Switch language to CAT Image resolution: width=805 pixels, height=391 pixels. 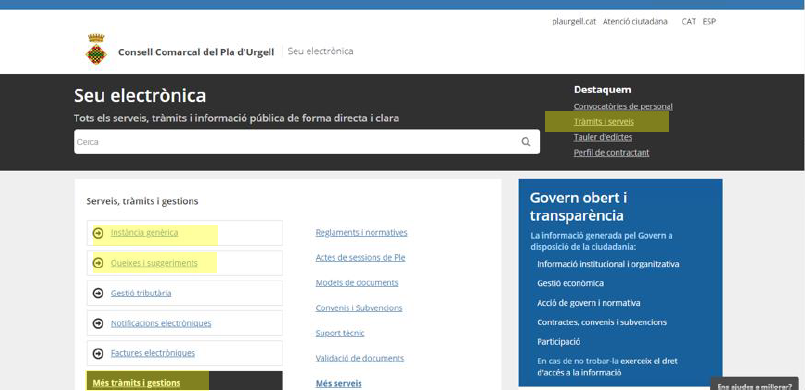click(x=689, y=22)
